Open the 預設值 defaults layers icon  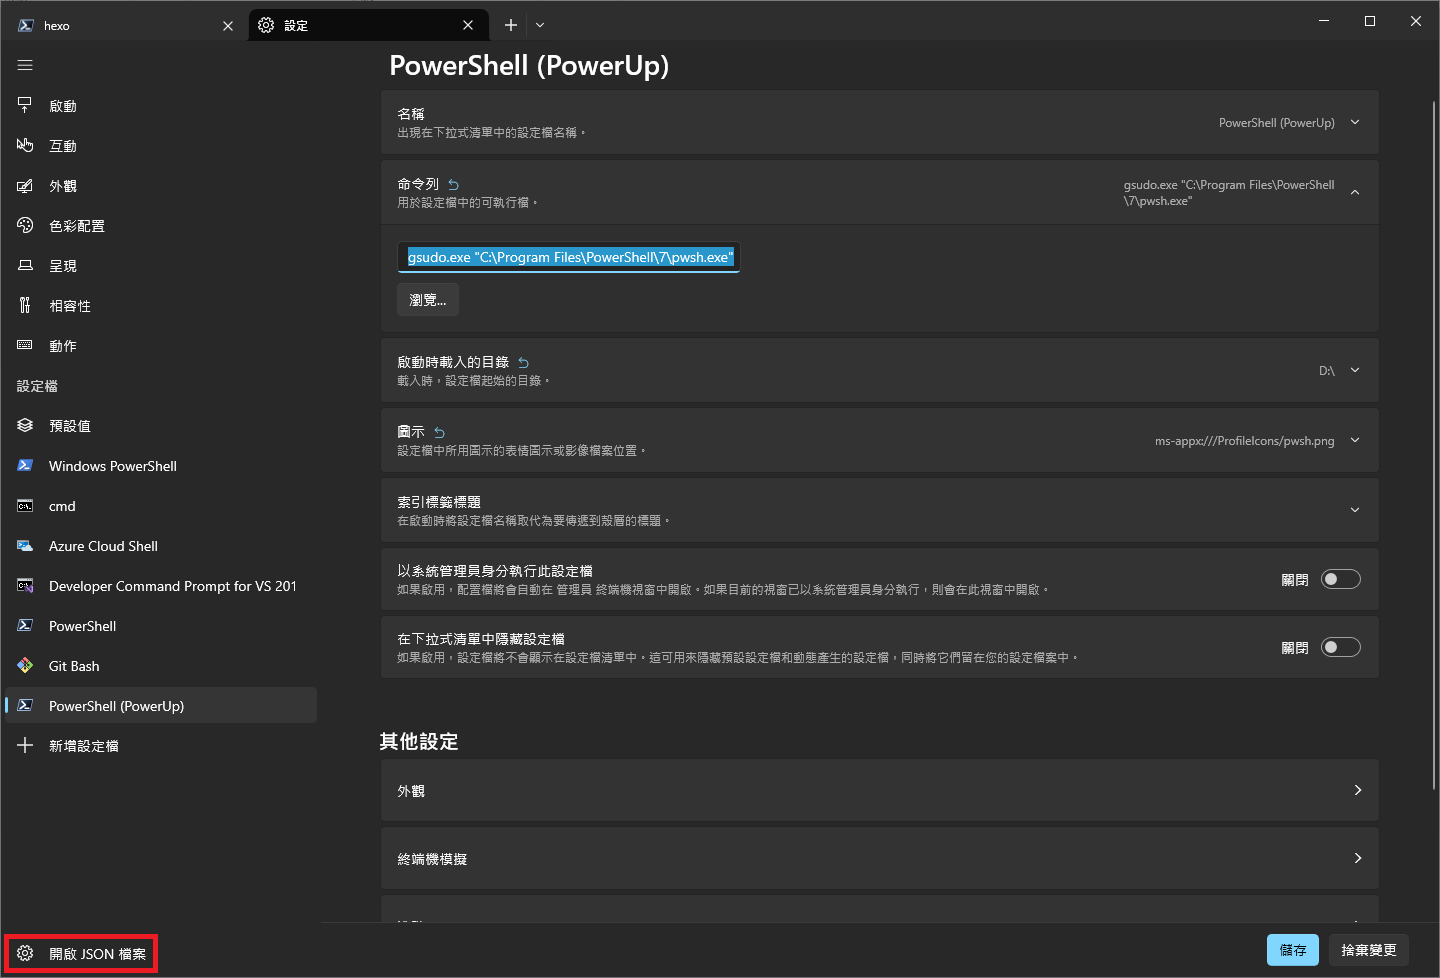click(x=25, y=425)
